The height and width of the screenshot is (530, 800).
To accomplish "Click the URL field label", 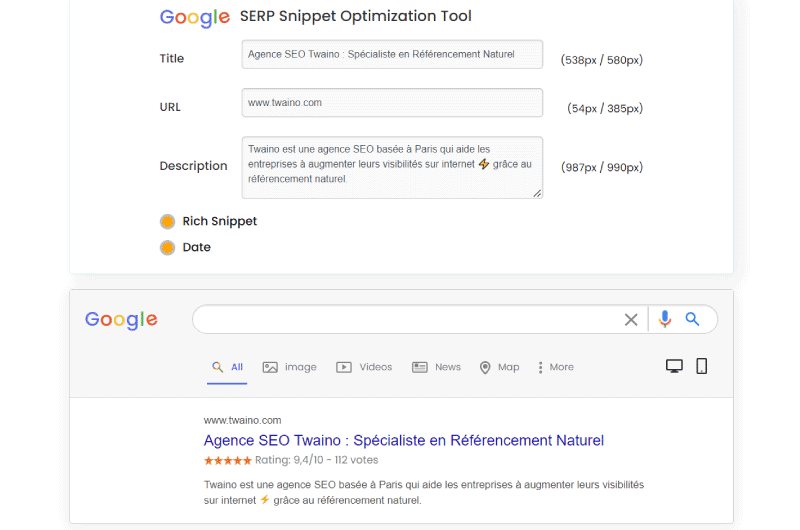I will (170, 107).
